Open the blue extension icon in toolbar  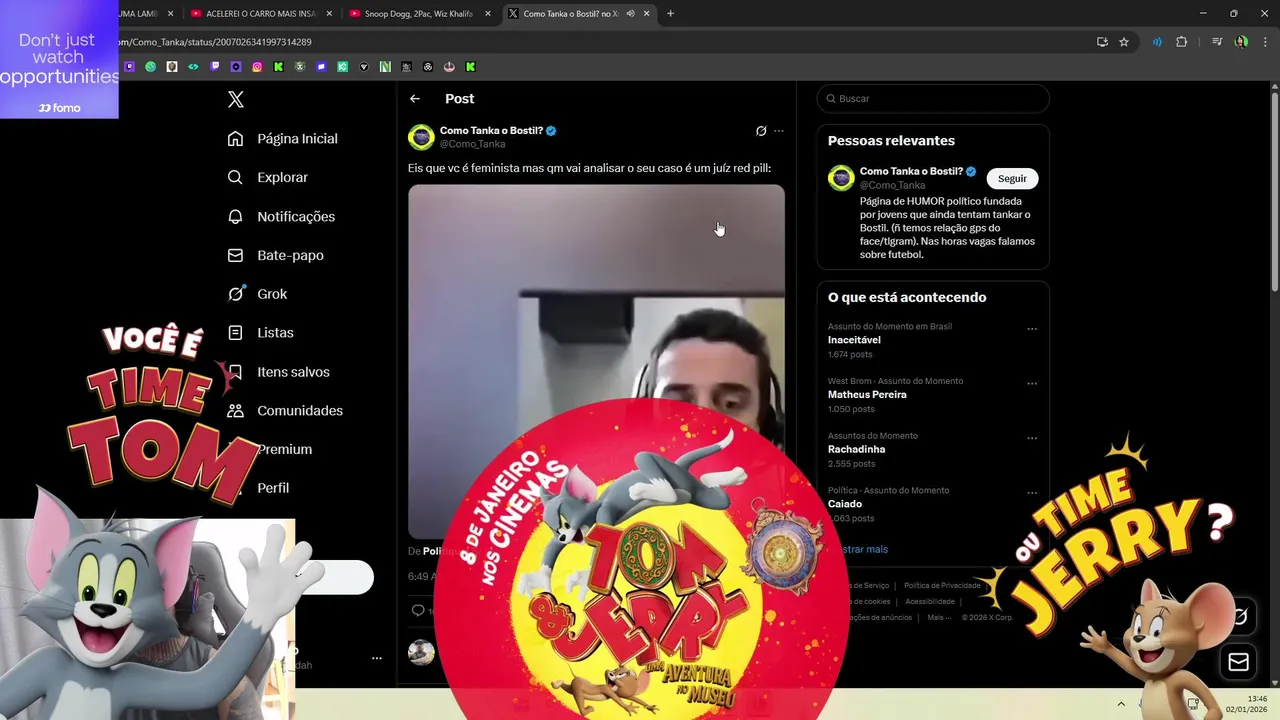click(1157, 42)
